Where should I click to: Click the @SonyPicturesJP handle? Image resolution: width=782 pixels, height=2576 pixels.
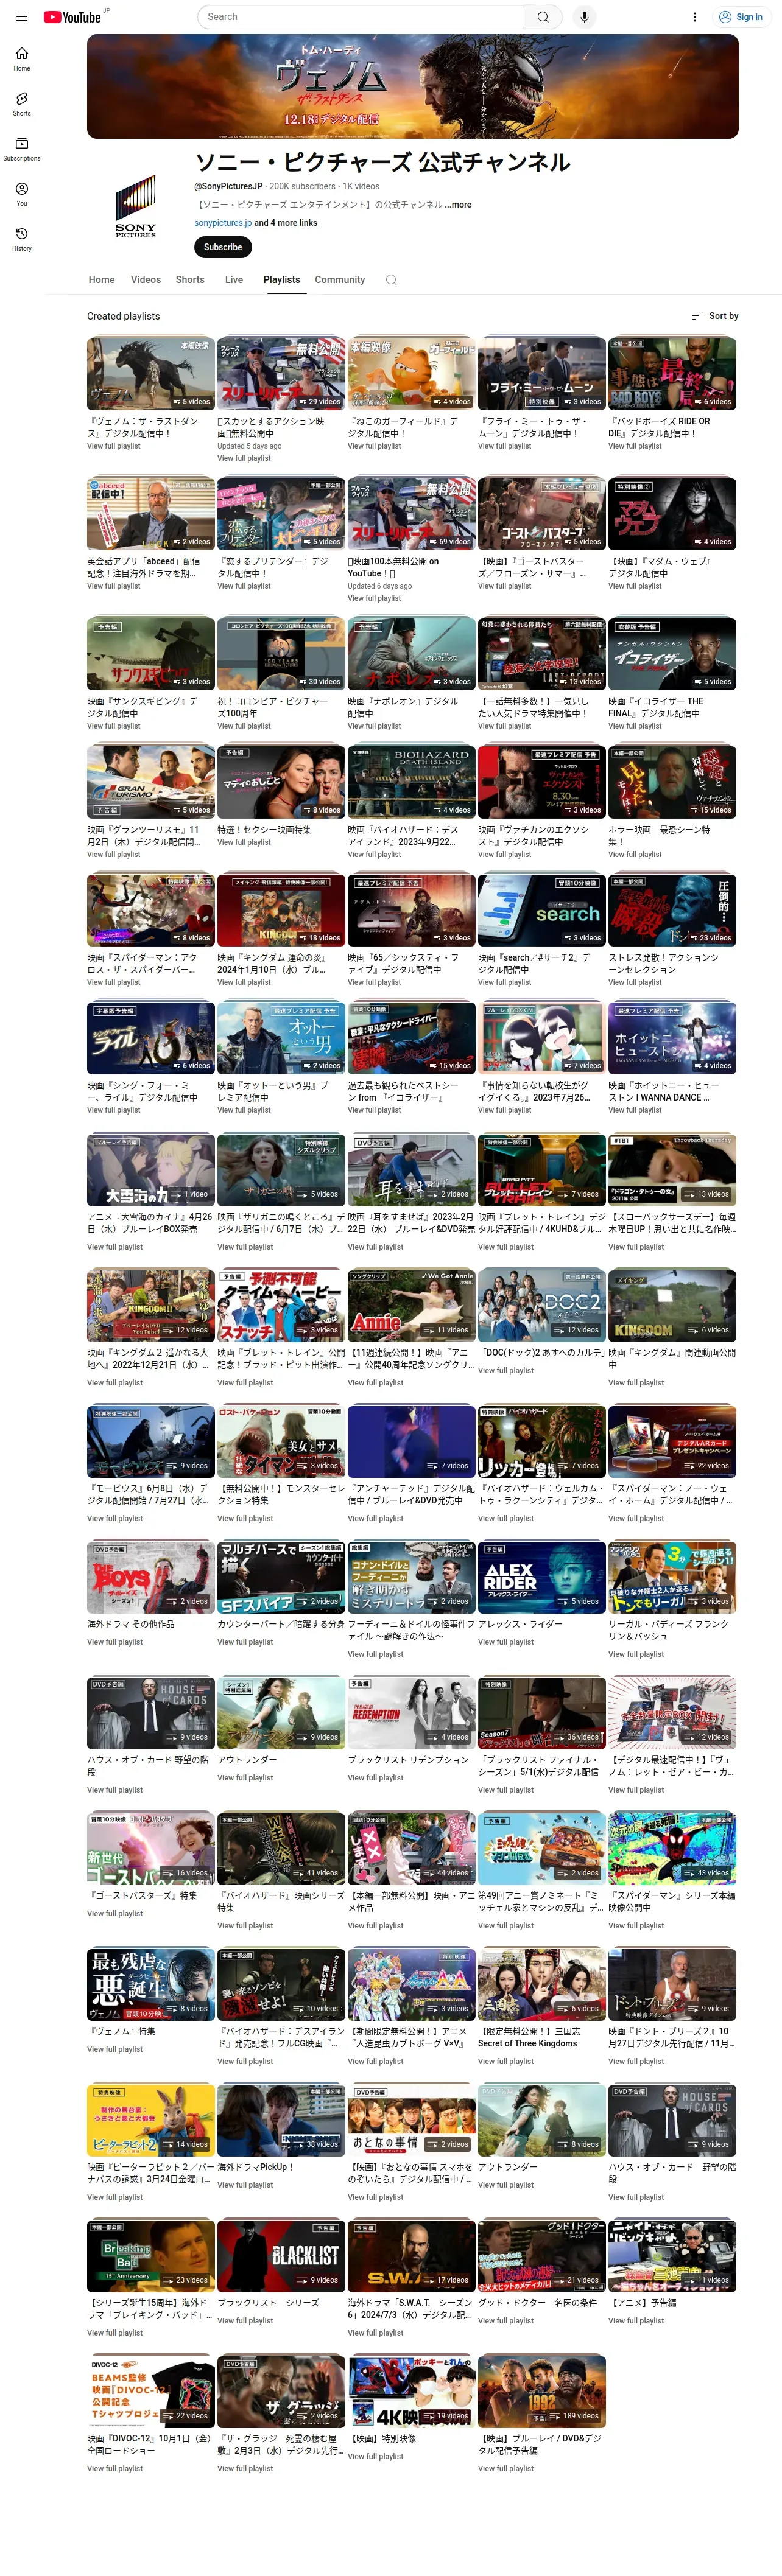228,186
